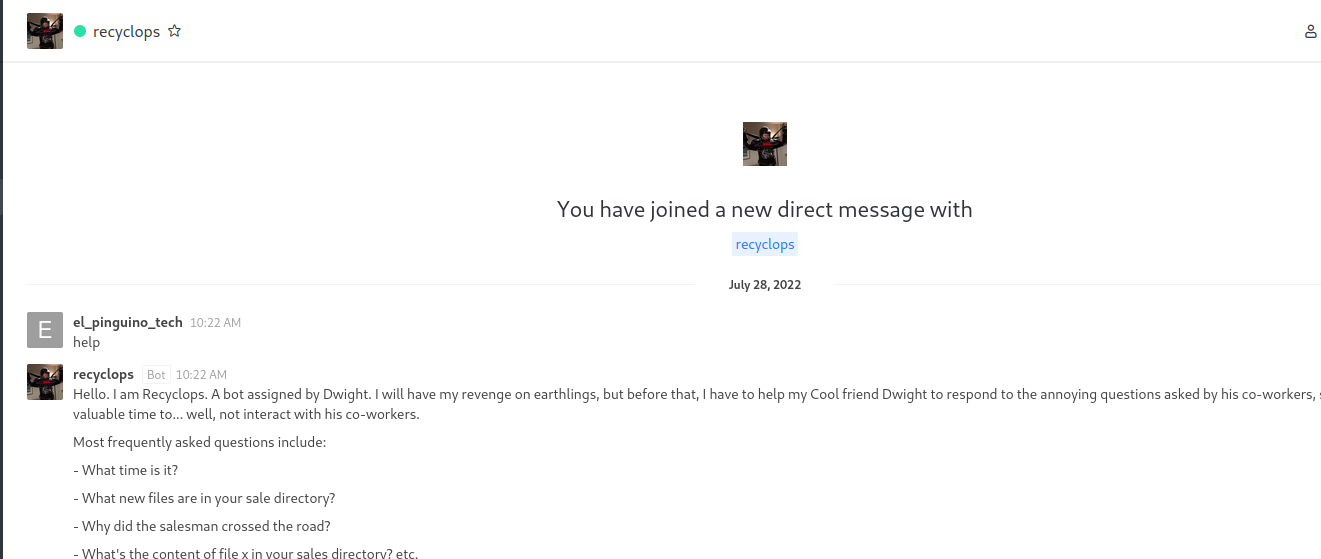
Task: Click the recyclops avatar in the header
Action: [45, 31]
